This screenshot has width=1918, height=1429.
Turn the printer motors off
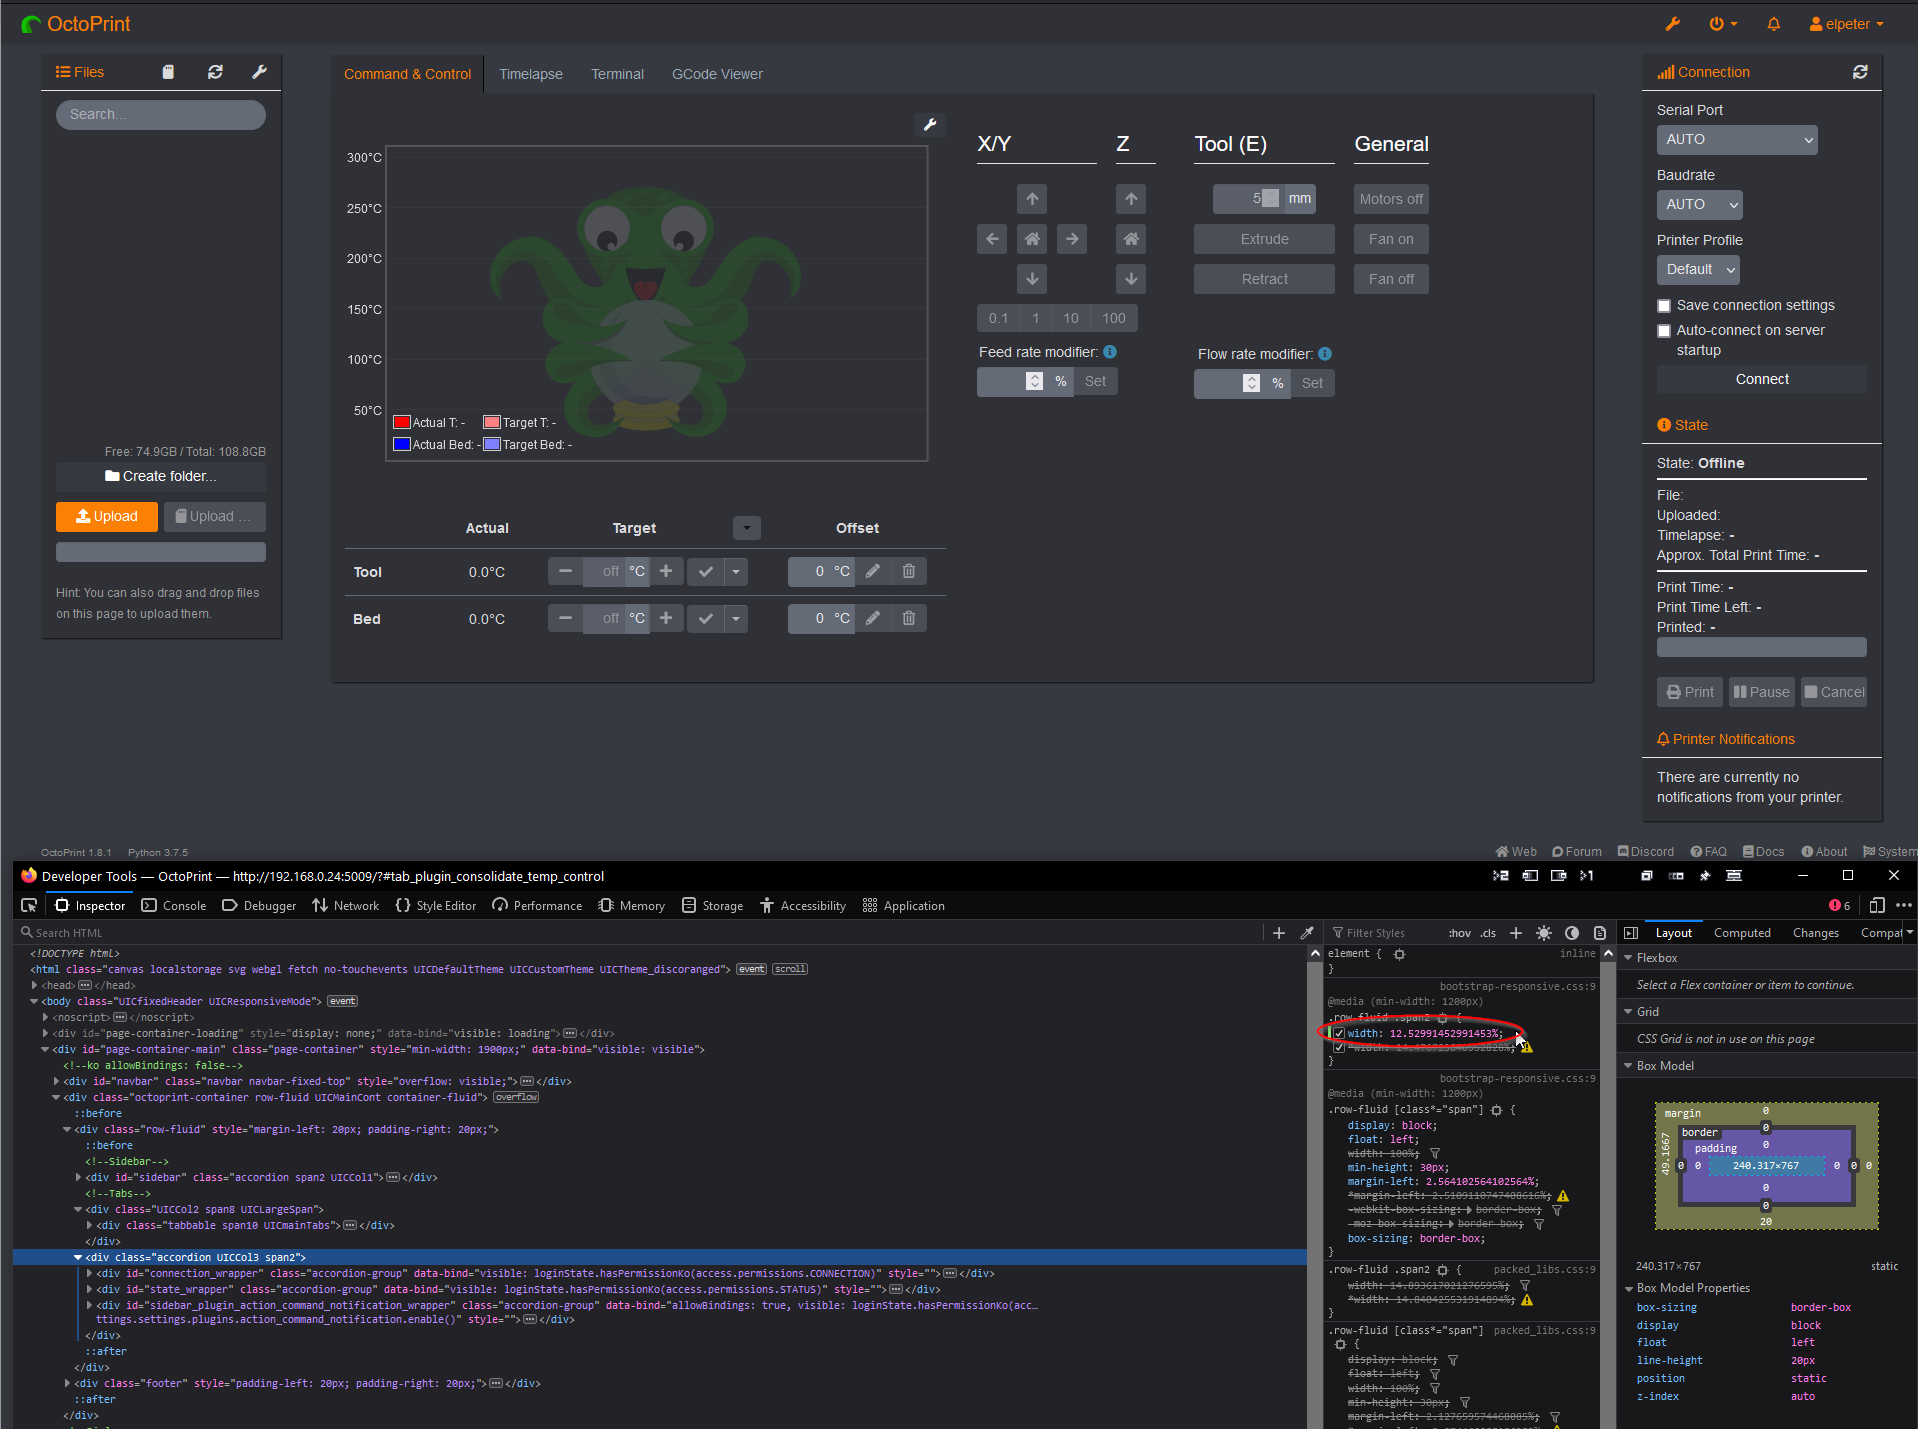[x=1390, y=198]
